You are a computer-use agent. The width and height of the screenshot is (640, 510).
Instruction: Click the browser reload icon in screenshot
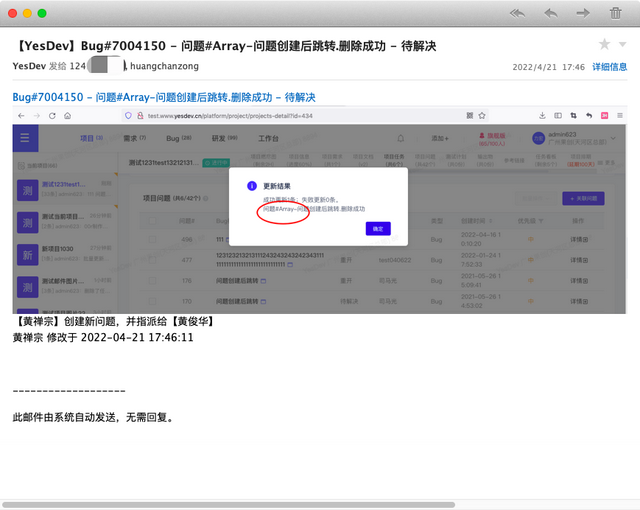pos(52,116)
